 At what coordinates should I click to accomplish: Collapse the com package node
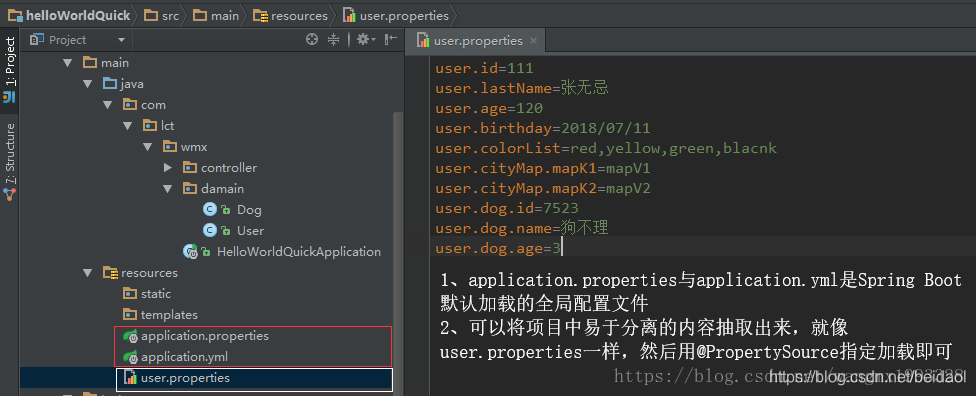coord(108,105)
